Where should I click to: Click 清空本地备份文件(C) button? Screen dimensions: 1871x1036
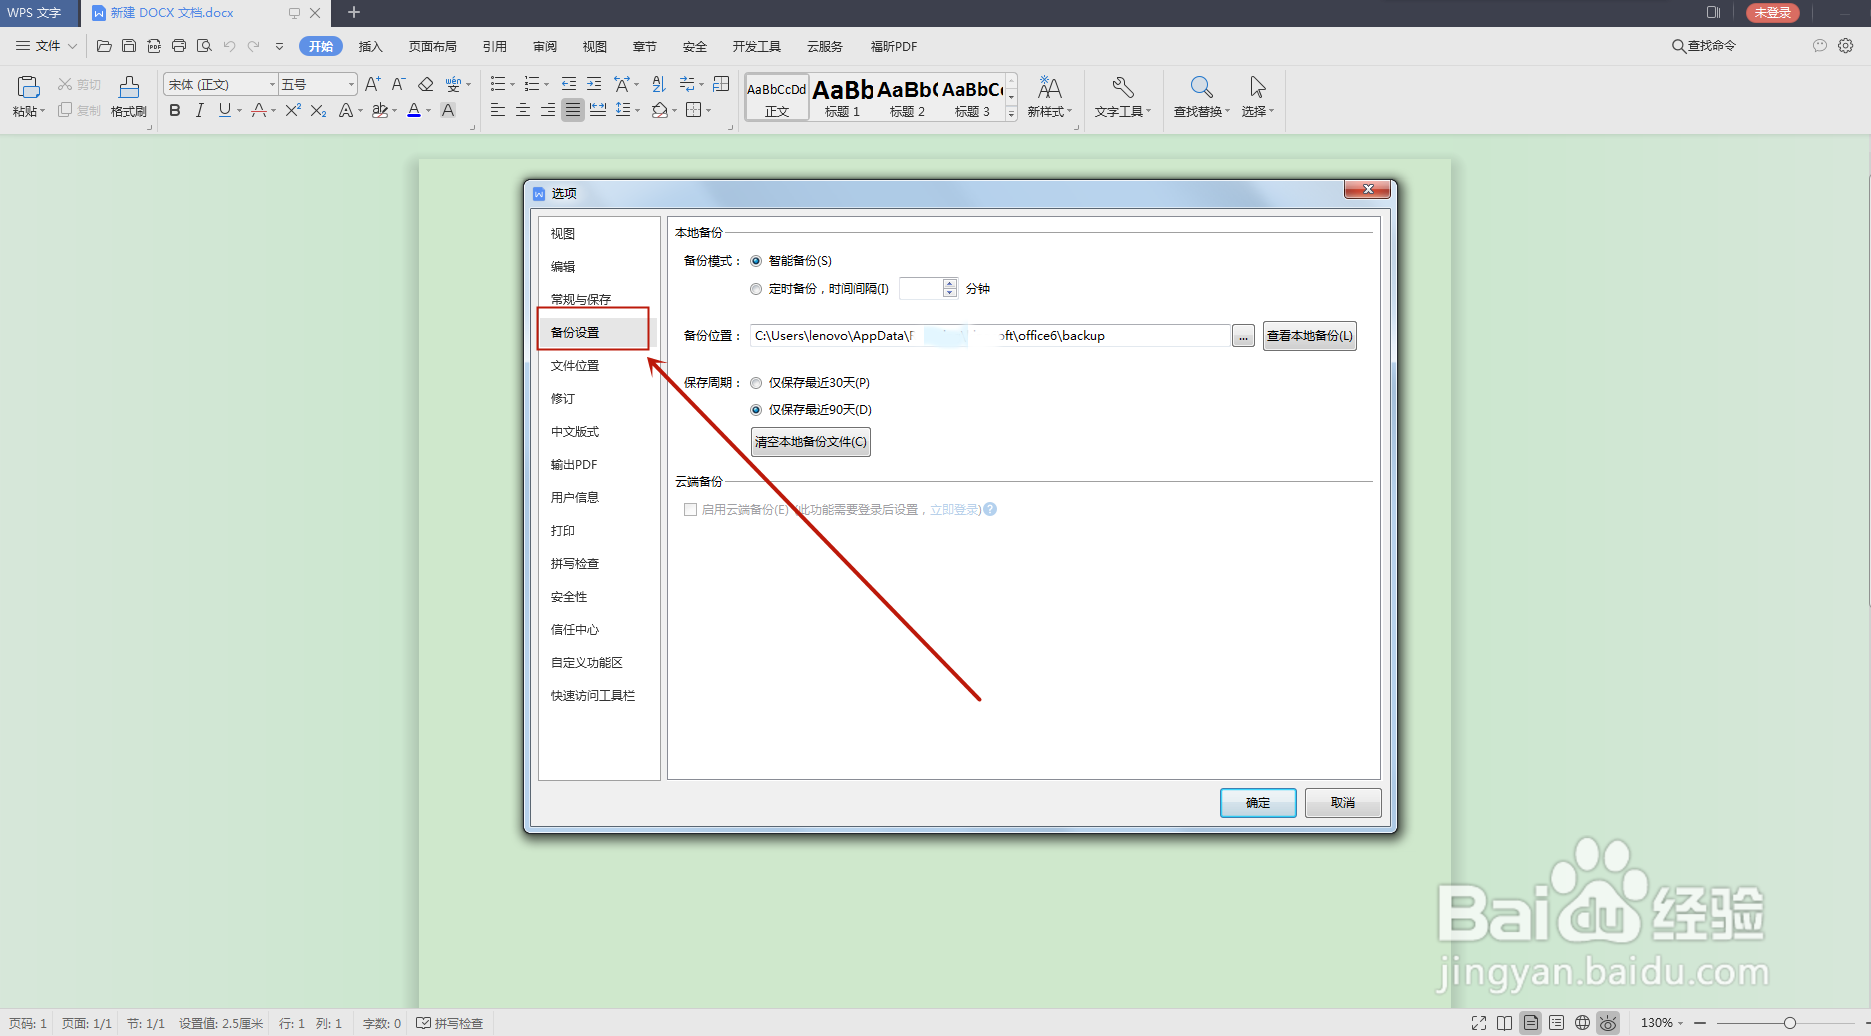811,442
